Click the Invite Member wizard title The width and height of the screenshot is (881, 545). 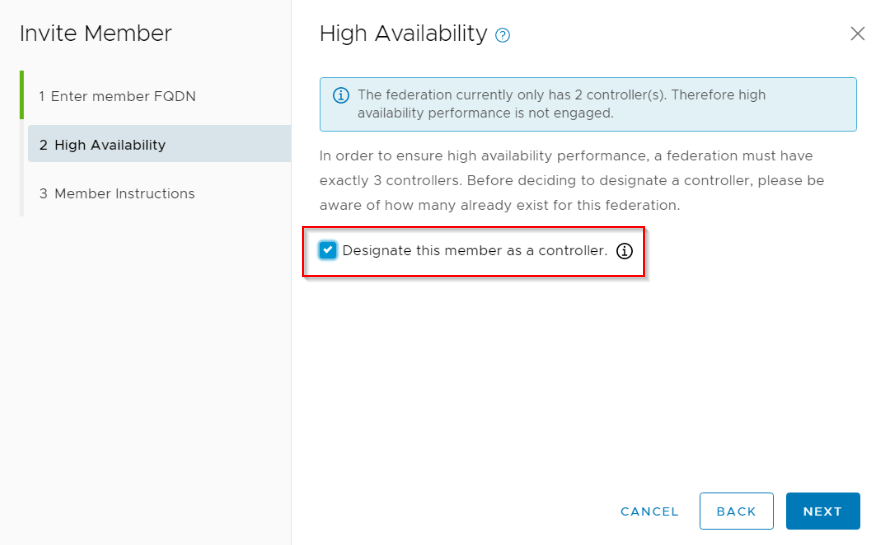pyautogui.click(x=96, y=33)
